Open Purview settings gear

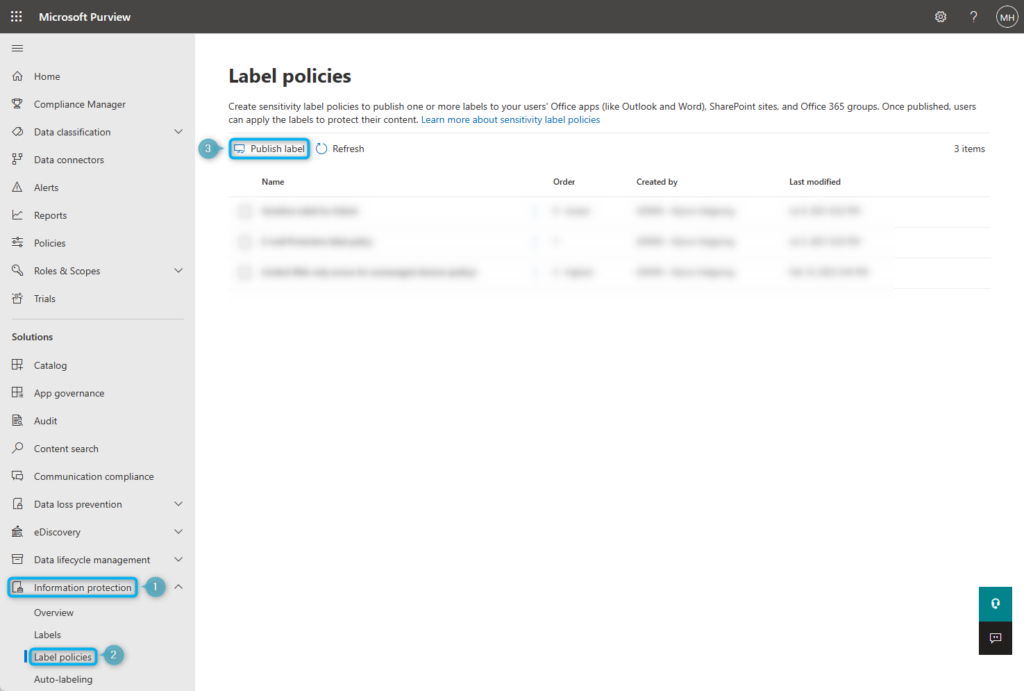pyautogui.click(x=940, y=17)
